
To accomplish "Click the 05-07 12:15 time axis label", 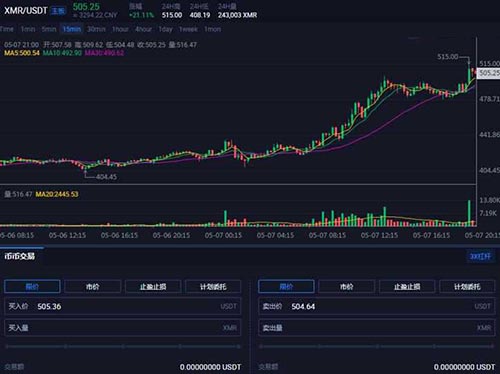I will [x=379, y=235].
